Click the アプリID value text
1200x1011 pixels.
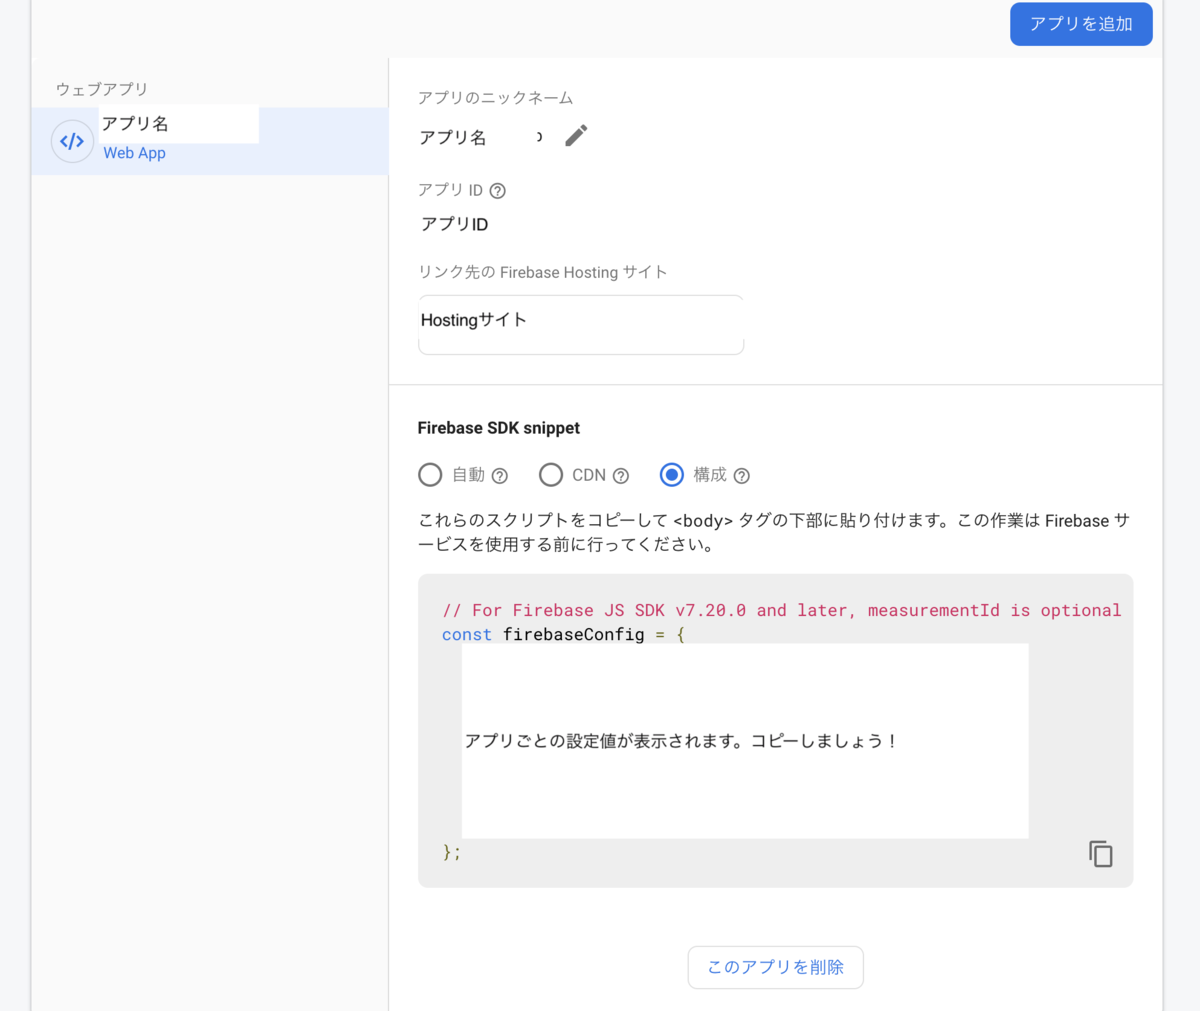(x=454, y=224)
